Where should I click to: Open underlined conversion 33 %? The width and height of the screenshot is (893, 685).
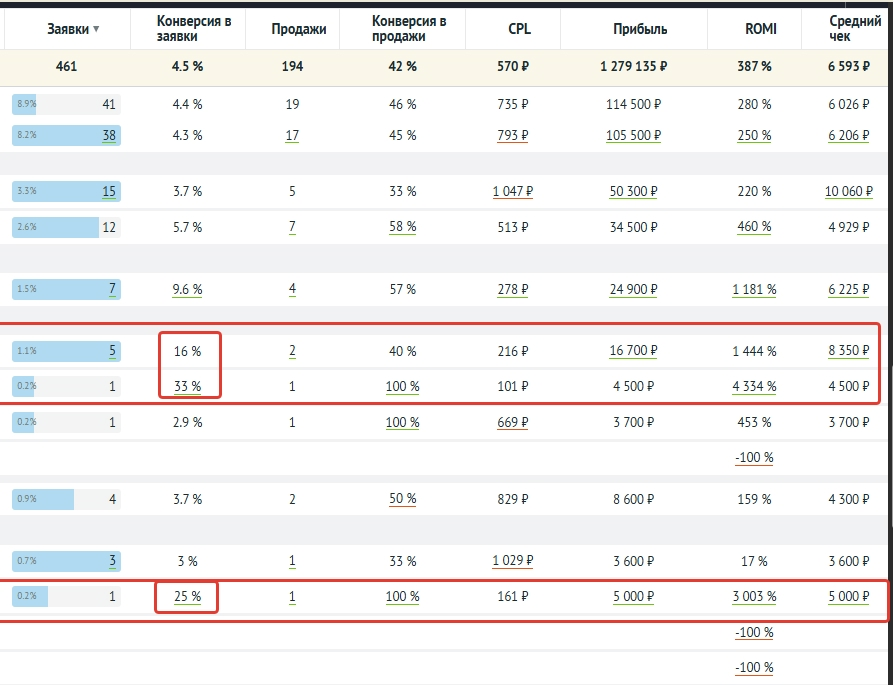click(187, 387)
